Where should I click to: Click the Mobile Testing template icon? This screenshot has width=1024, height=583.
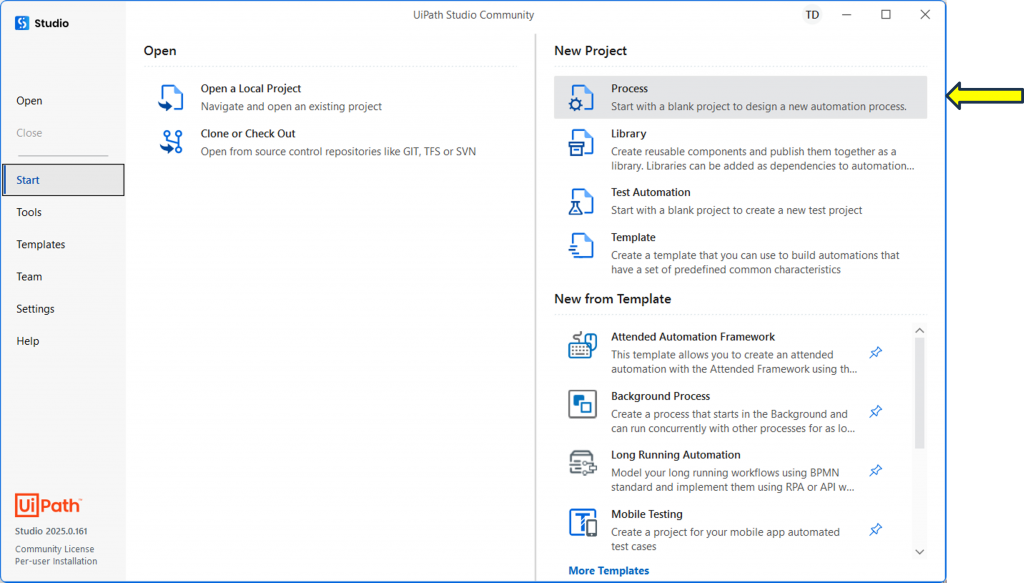pyautogui.click(x=582, y=522)
